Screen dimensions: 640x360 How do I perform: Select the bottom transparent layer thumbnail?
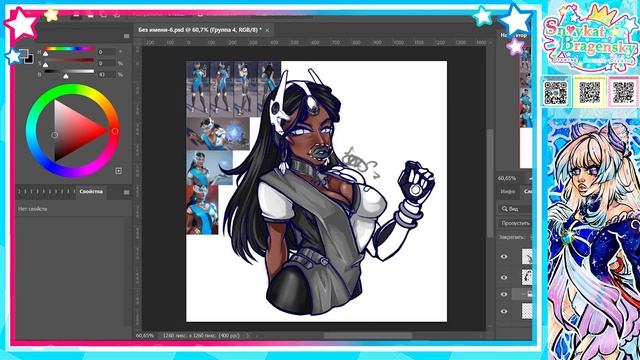point(527,311)
